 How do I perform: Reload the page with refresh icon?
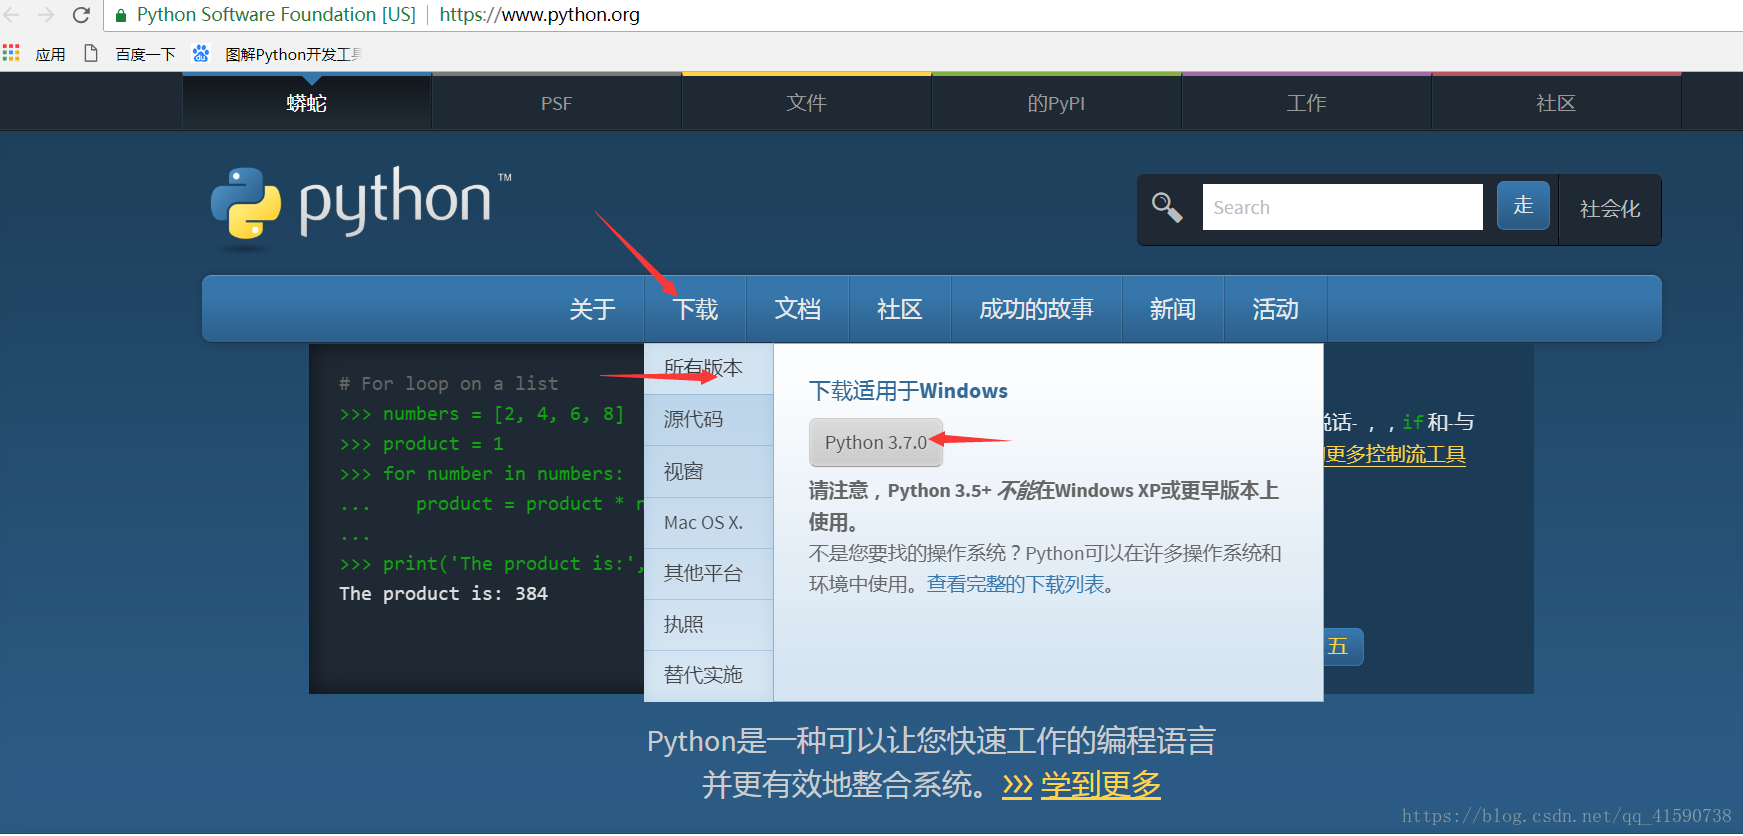(x=81, y=15)
